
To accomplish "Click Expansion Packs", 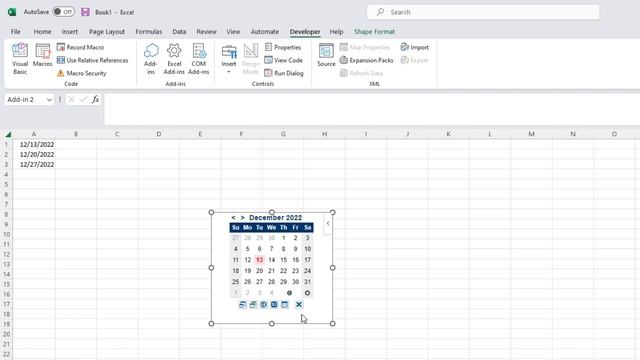I will click(x=367, y=60).
